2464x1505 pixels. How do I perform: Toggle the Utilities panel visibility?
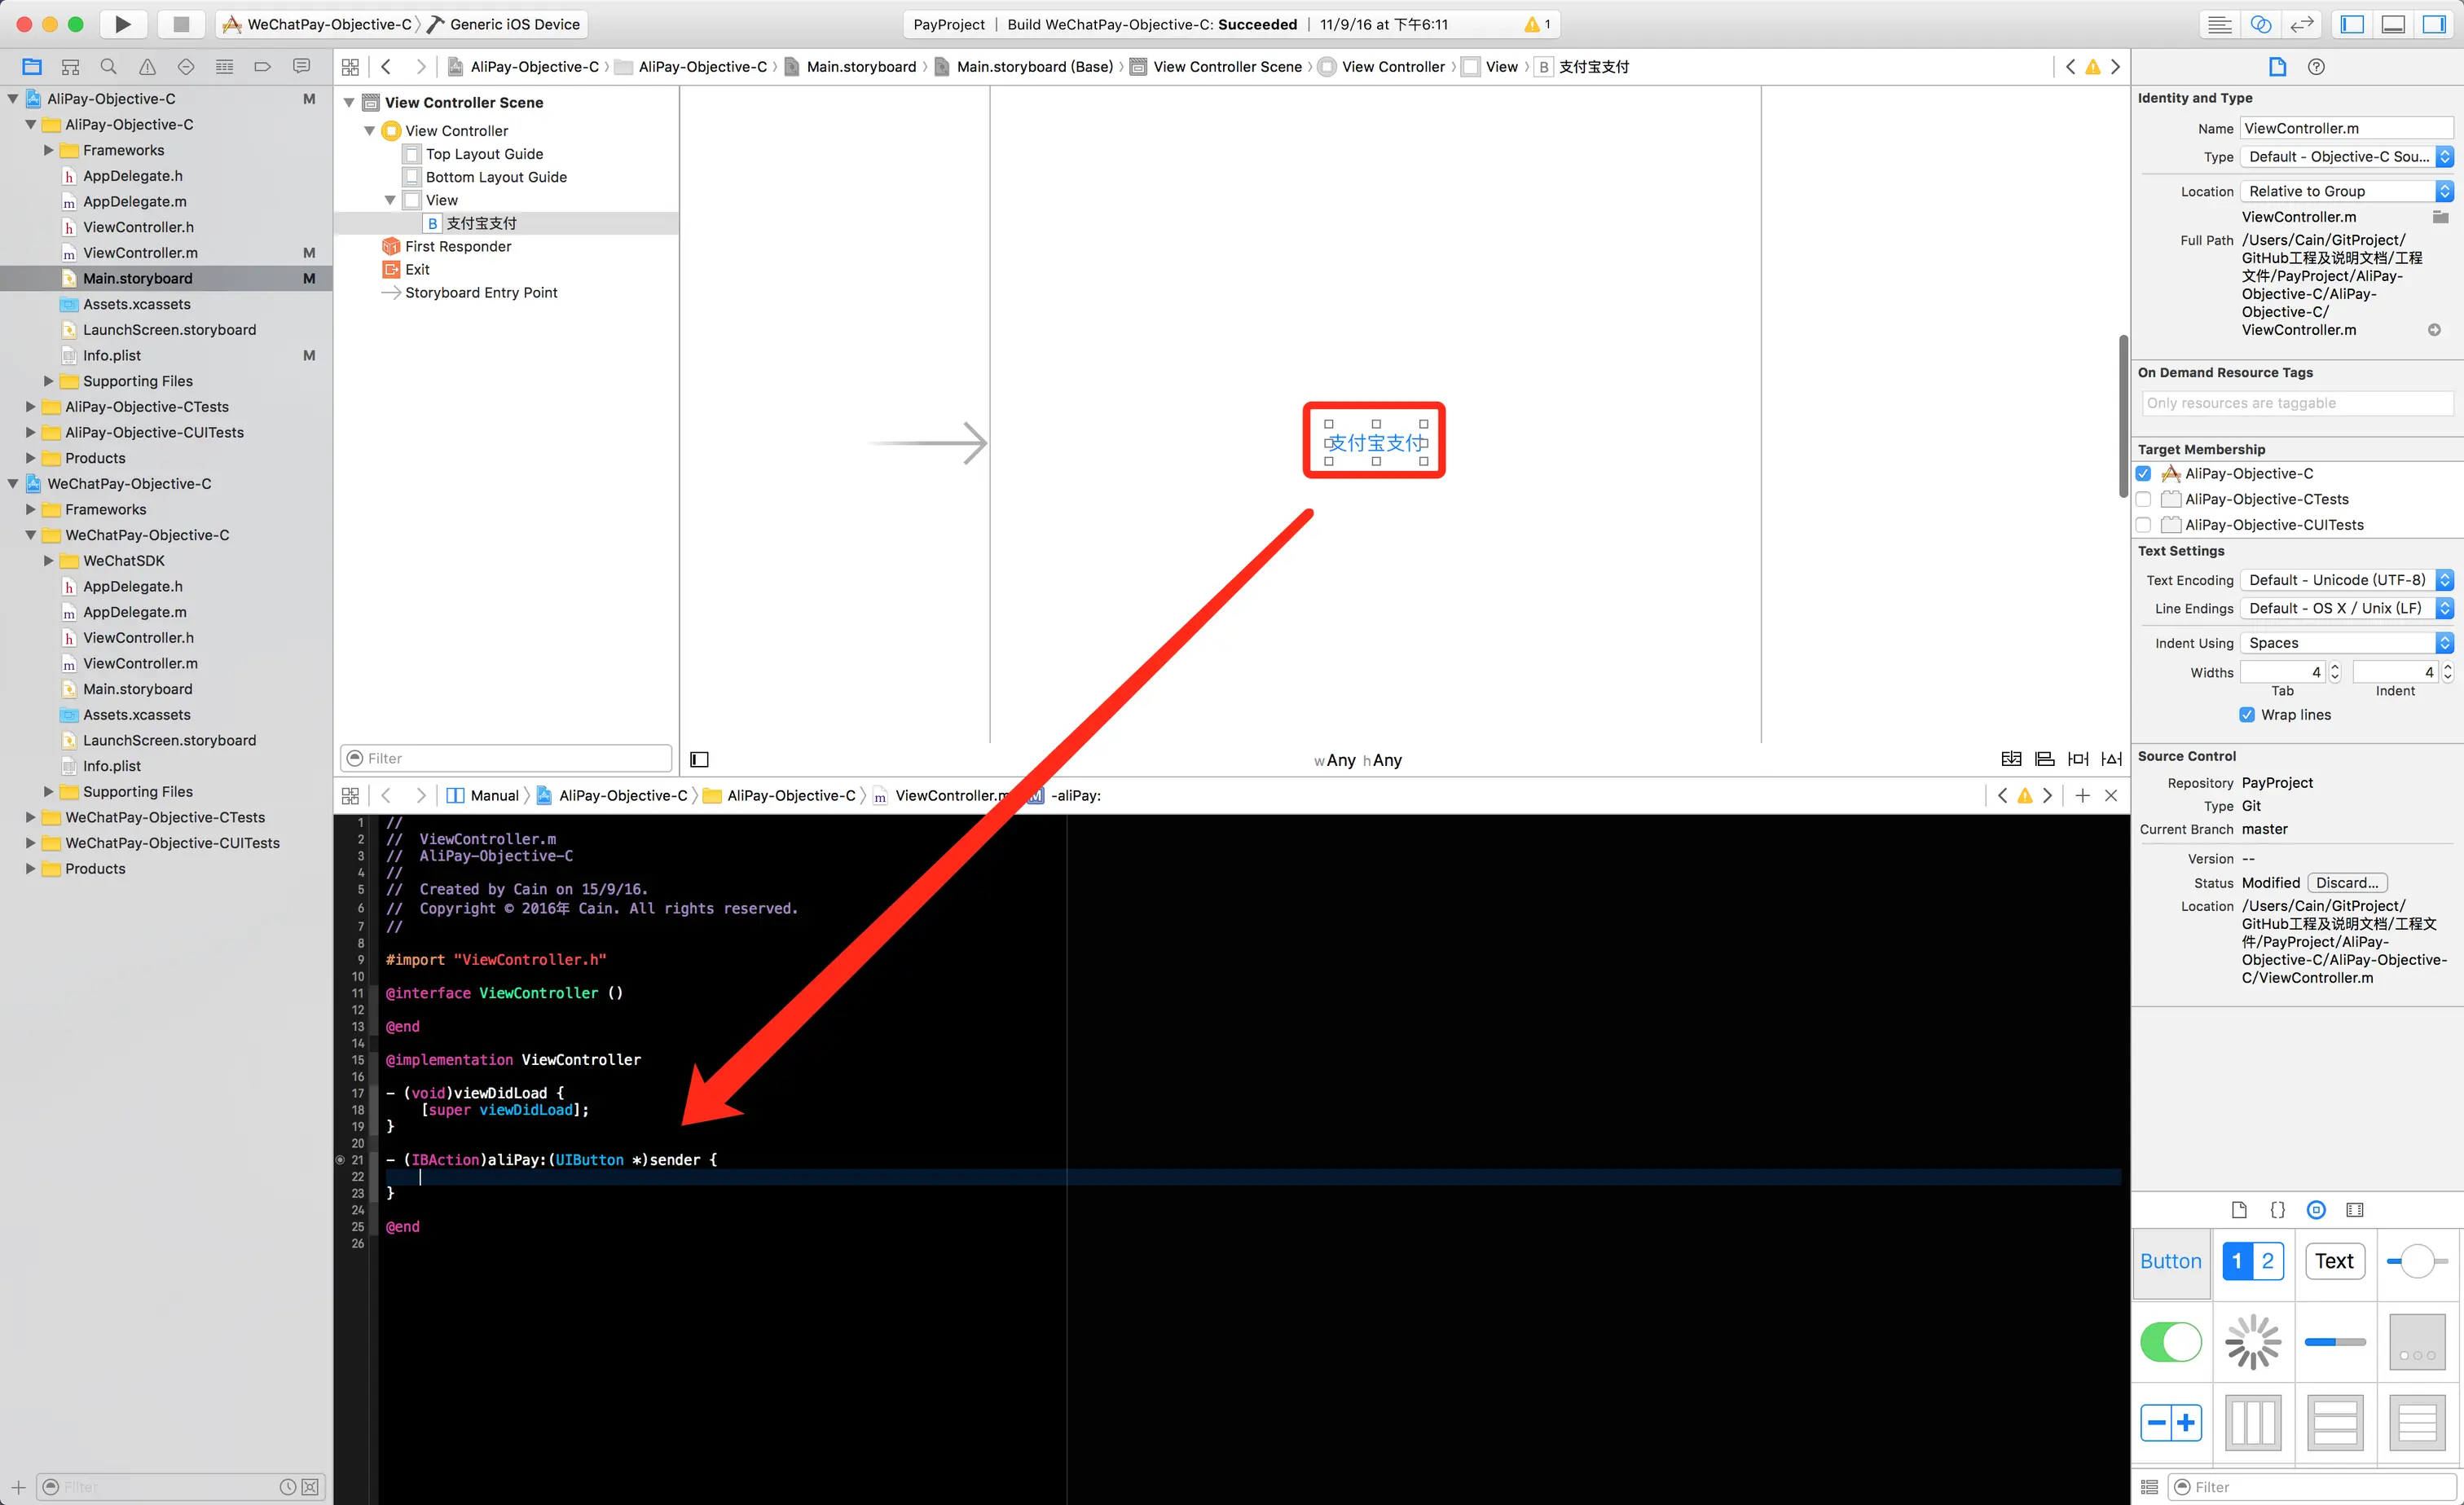click(x=2433, y=24)
